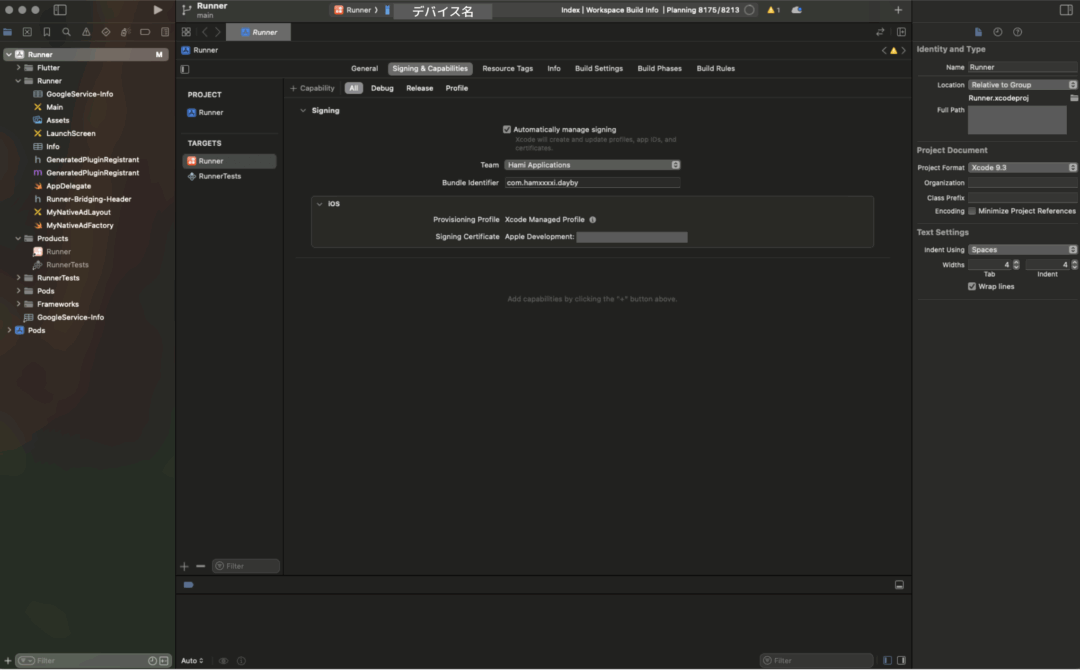Switch to the General tab
1080x670 pixels.
(x=364, y=68)
